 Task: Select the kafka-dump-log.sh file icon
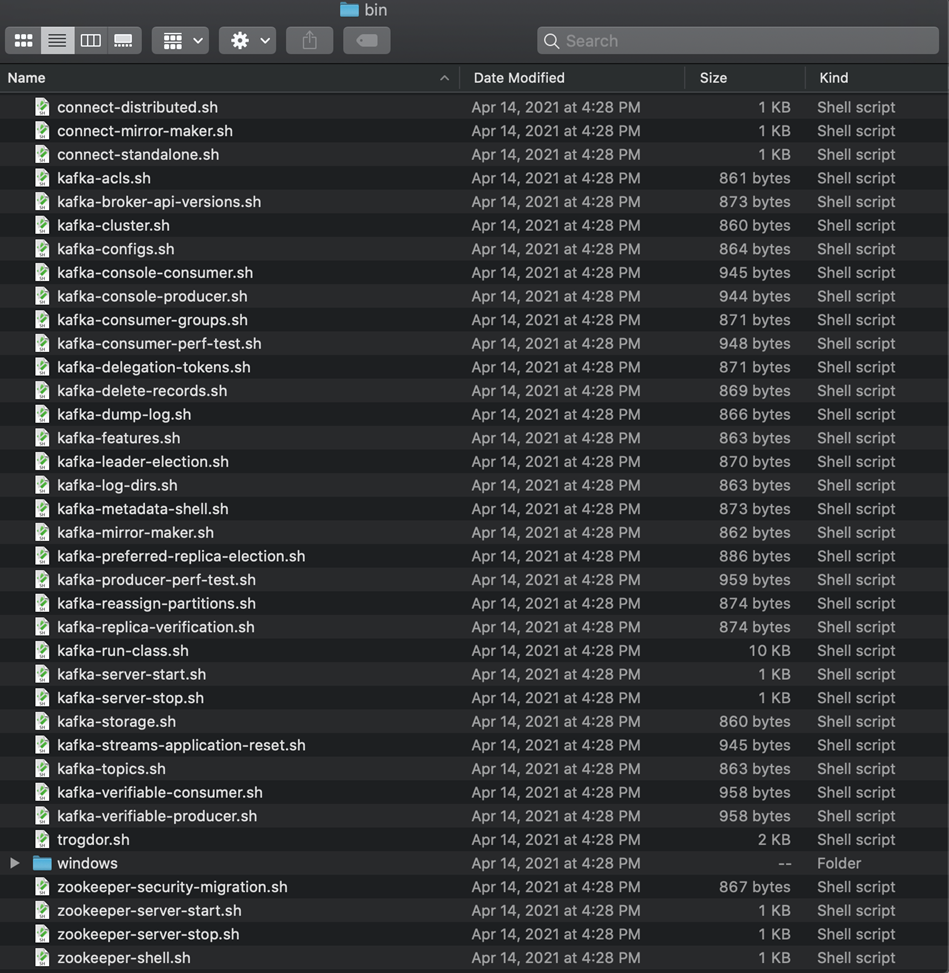point(42,414)
